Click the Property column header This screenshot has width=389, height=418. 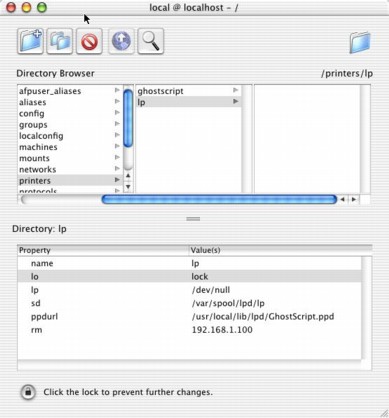[x=35, y=250]
